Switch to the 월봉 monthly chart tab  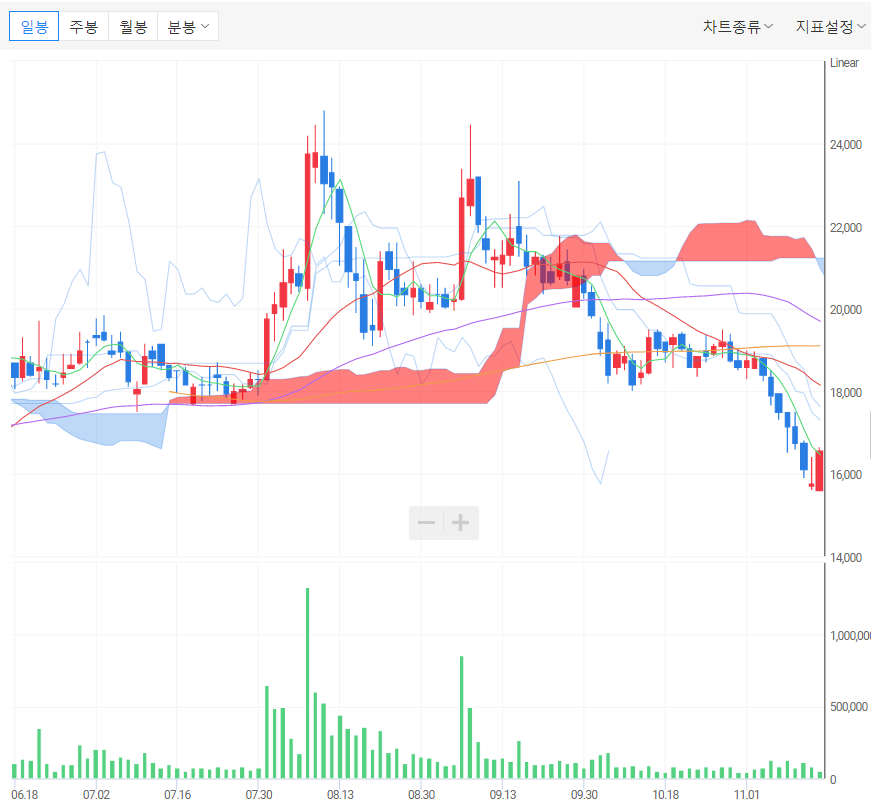(x=133, y=26)
